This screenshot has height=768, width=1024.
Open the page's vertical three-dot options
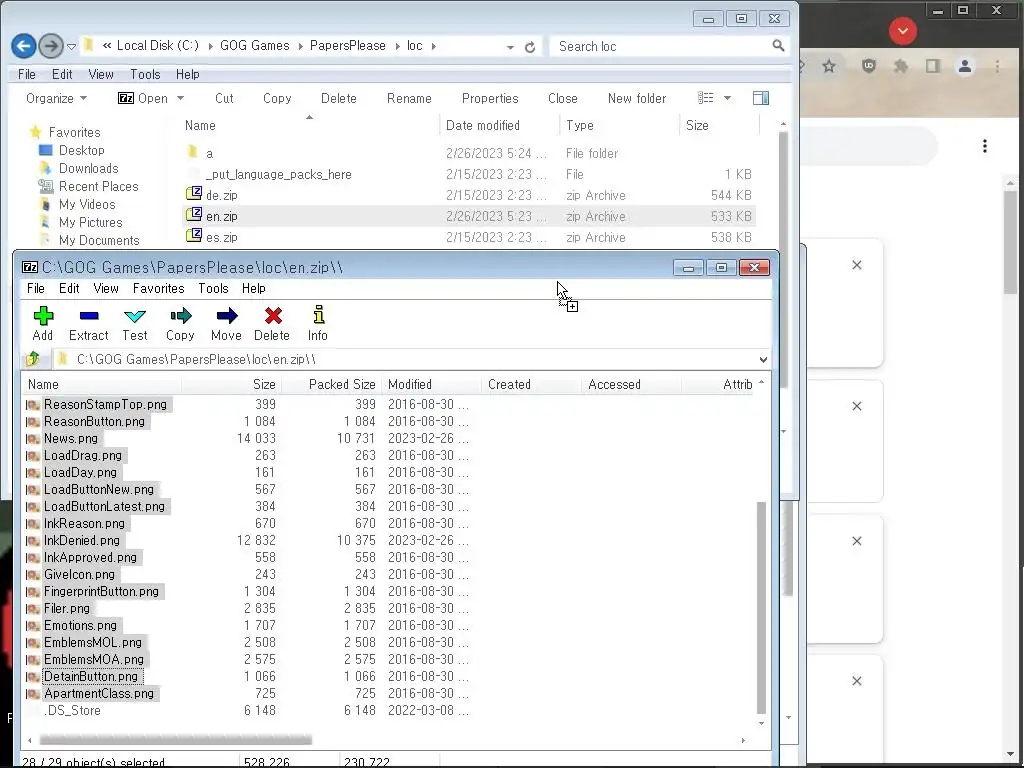[x=984, y=146]
